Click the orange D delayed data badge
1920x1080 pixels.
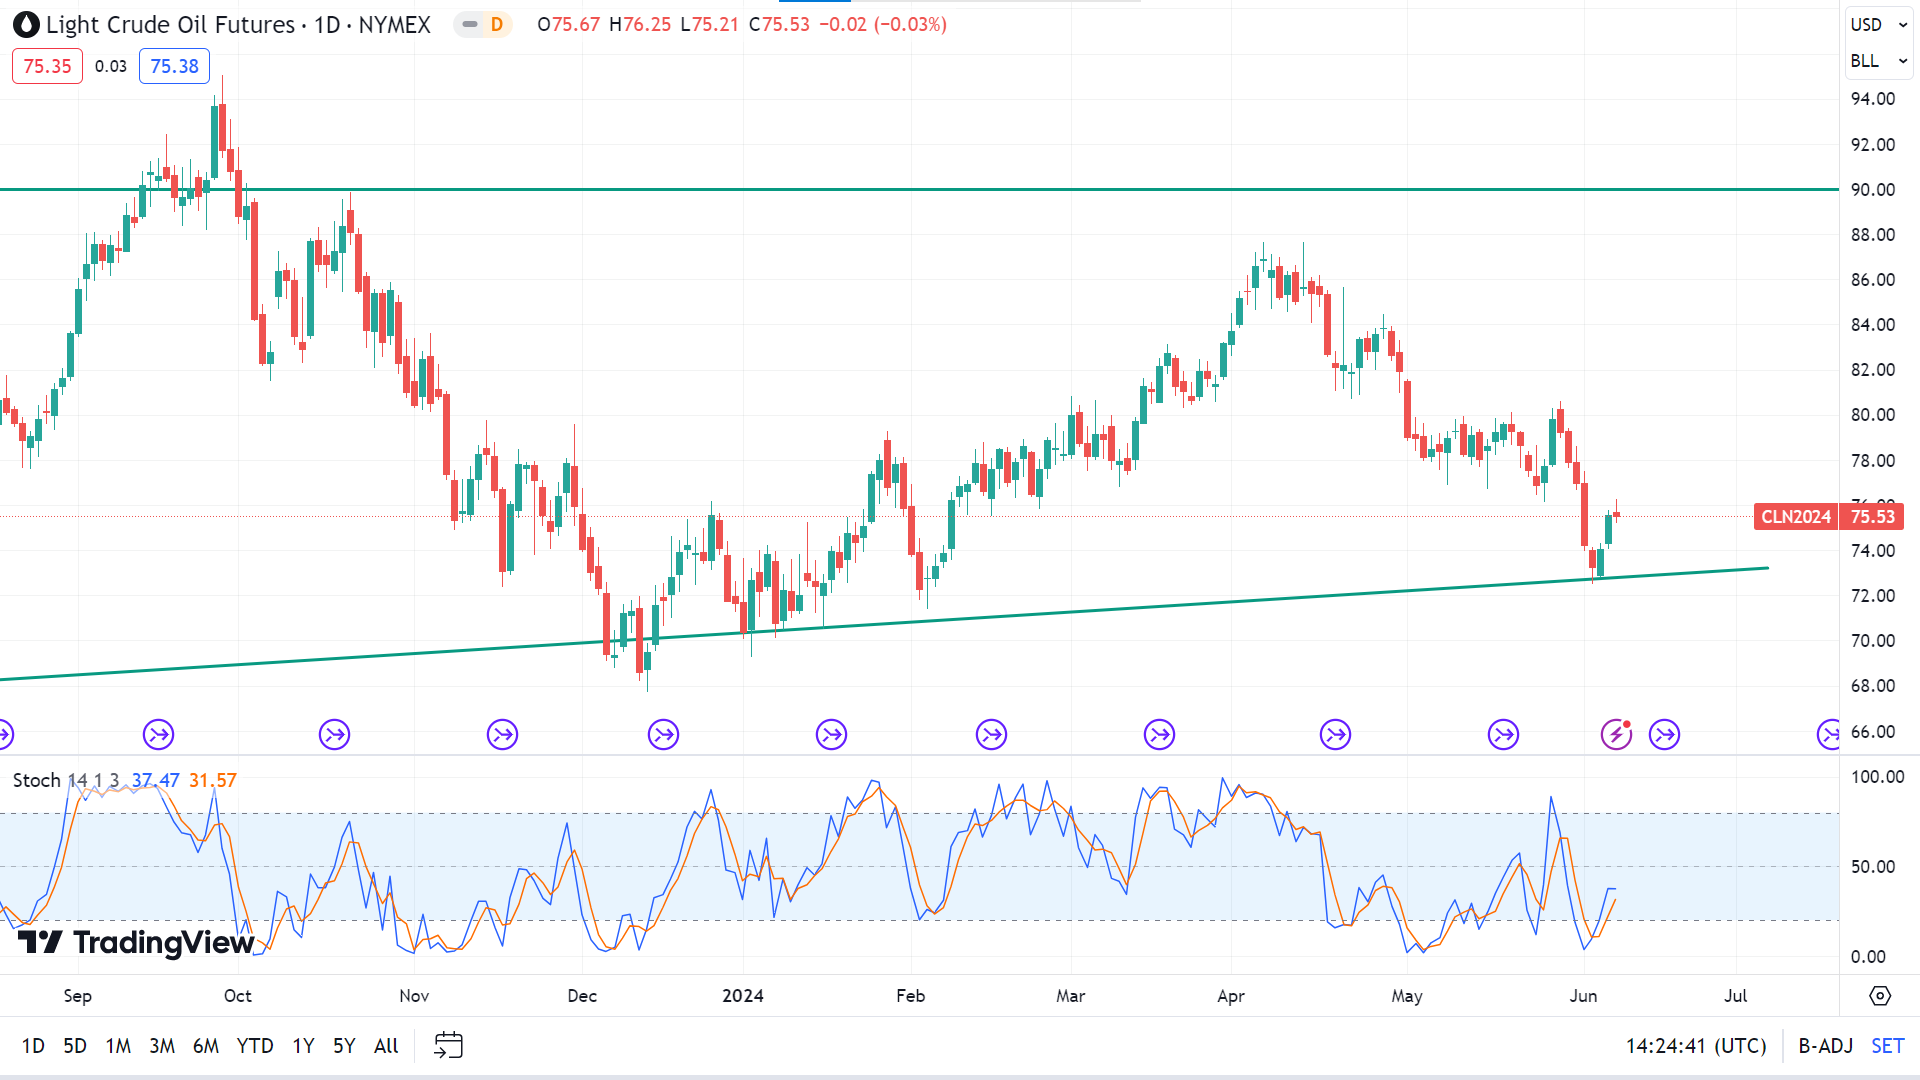coord(497,24)
